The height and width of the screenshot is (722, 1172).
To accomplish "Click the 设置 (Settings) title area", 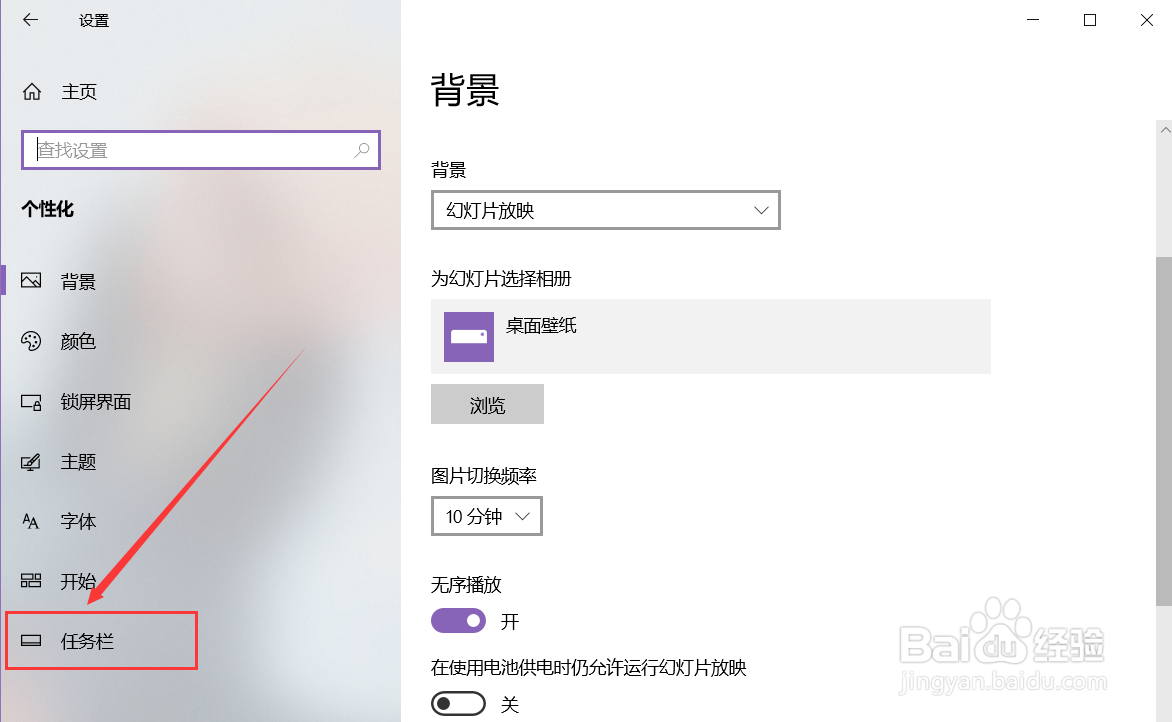I will (x=94, y=19).
